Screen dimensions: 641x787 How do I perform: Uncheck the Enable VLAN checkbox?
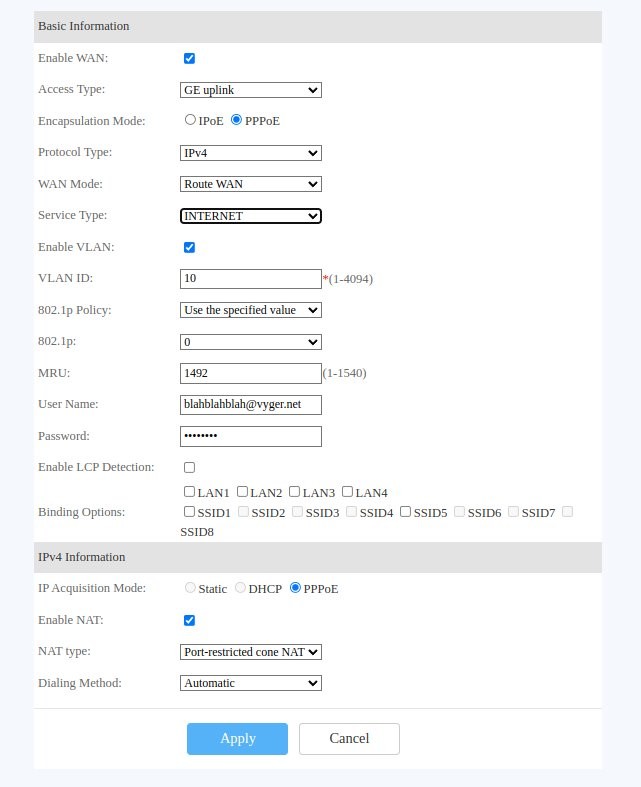[189, 247]
